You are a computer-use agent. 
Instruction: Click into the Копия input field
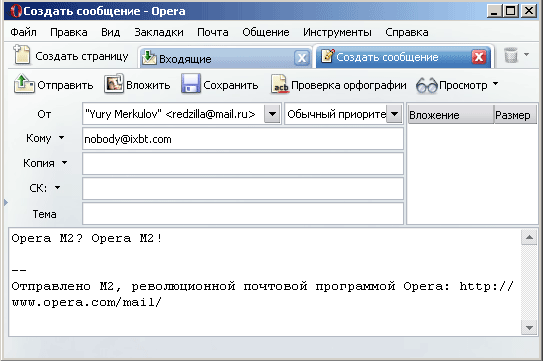tap(243, 164)
